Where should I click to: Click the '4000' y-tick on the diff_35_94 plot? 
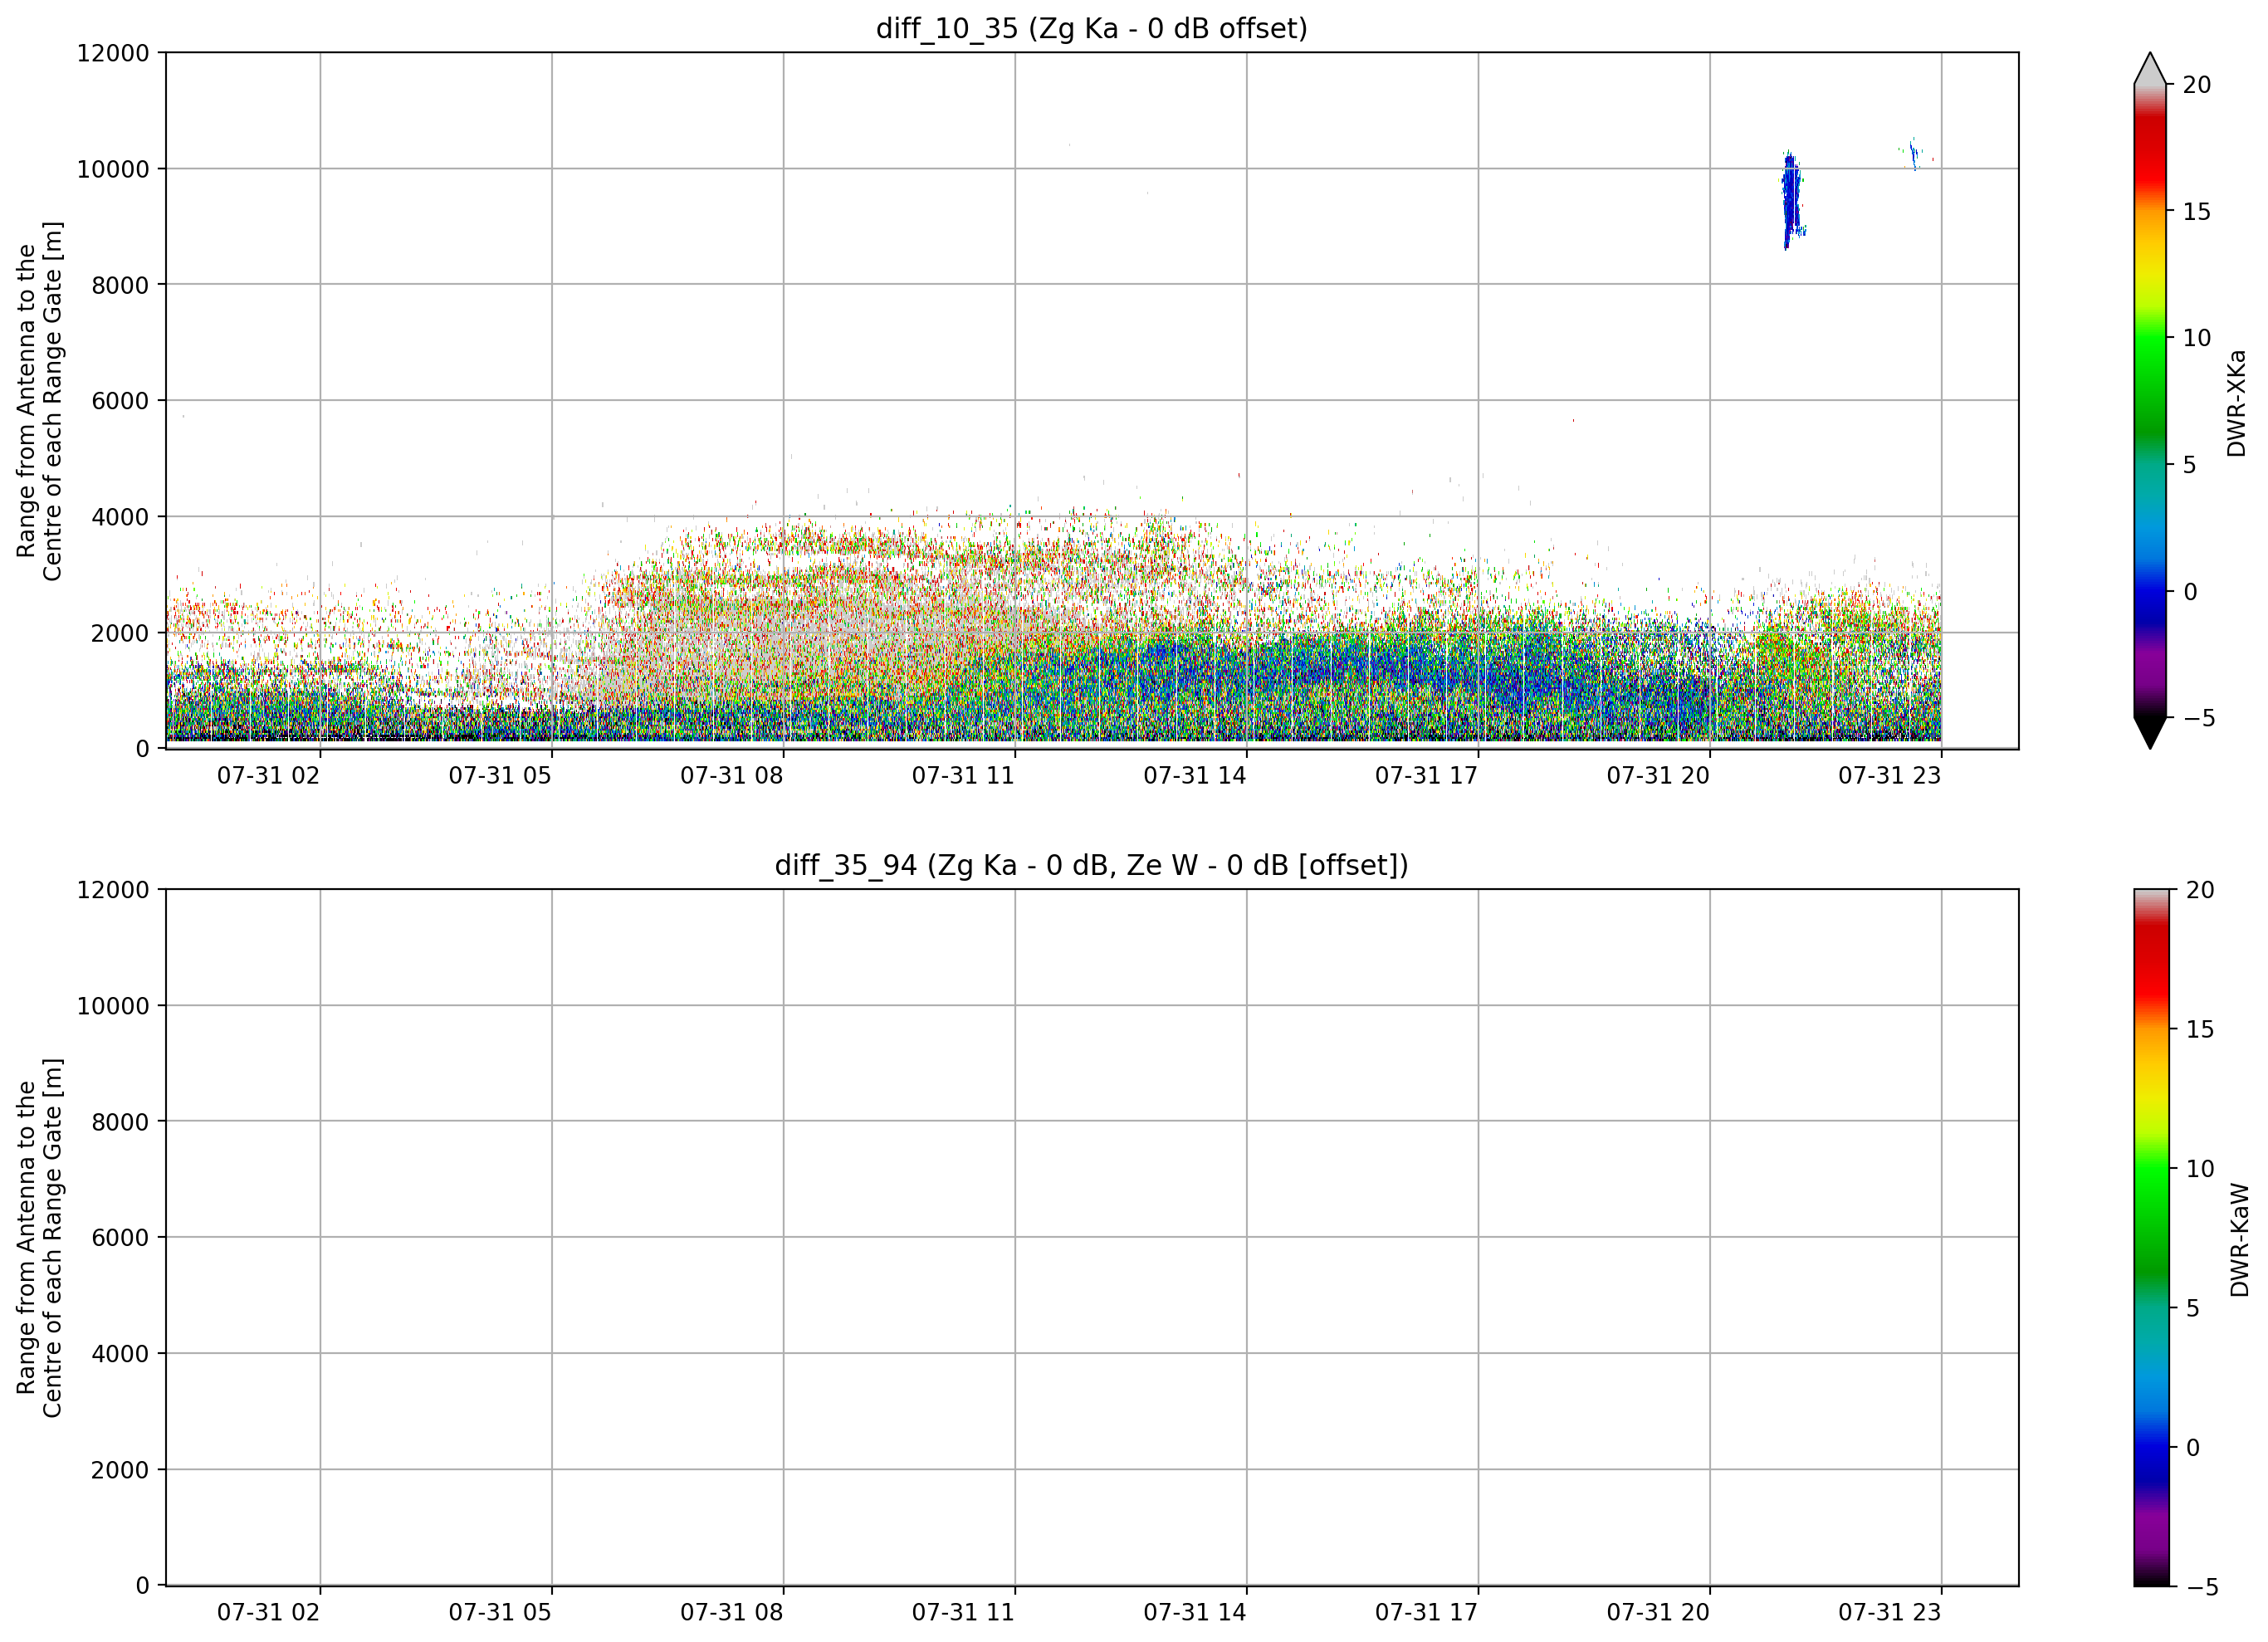120,1354
